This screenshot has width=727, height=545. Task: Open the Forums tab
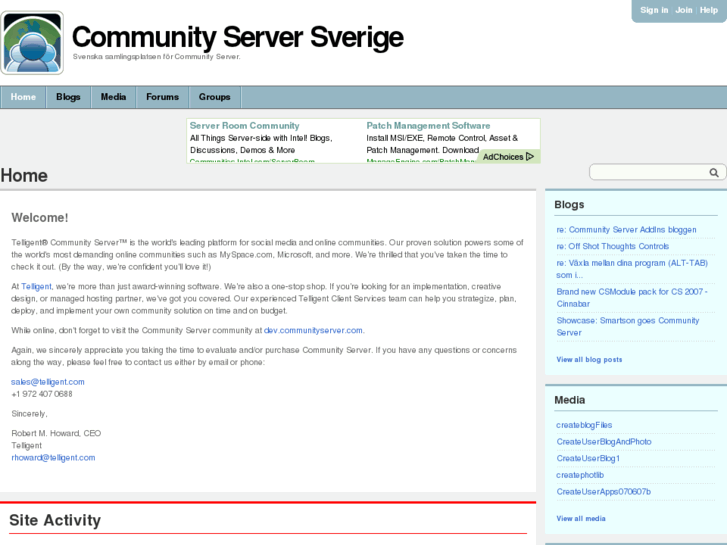(162, 97)
